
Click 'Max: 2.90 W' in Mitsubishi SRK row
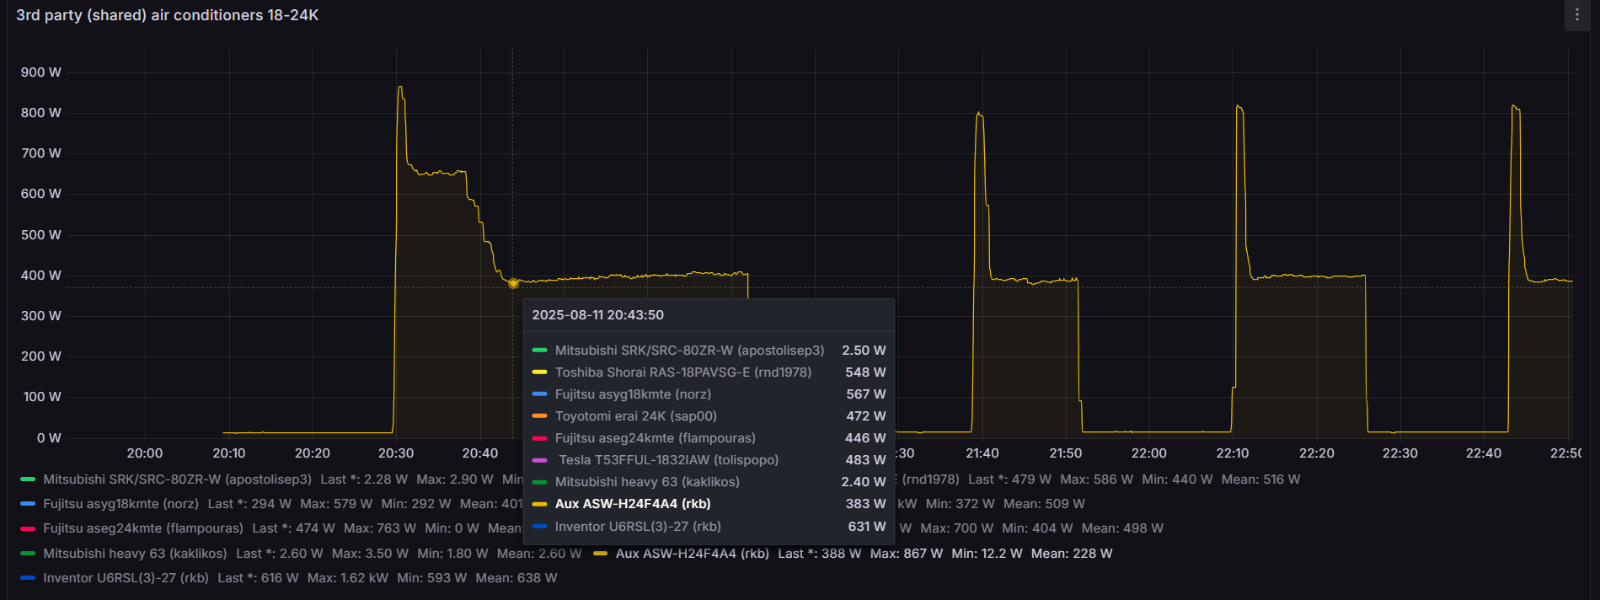point(455,480)
